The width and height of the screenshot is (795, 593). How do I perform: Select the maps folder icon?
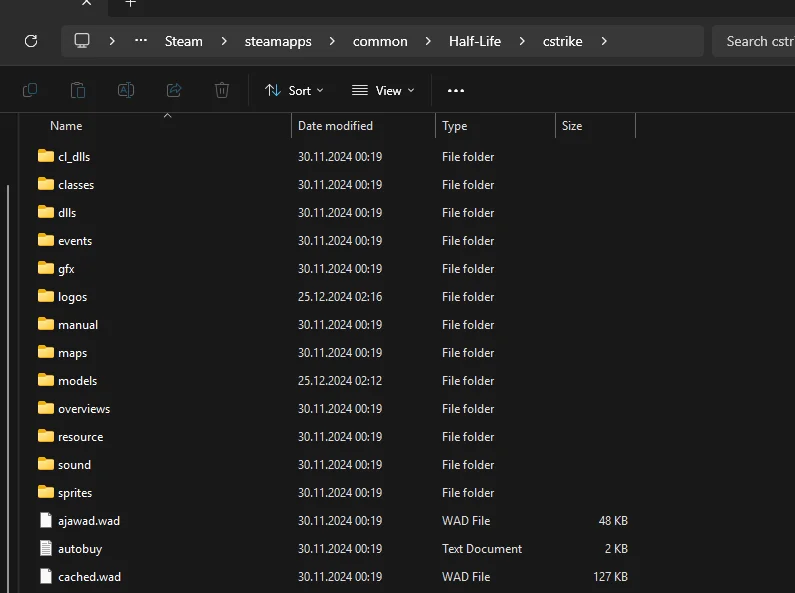tap(46, 351)
